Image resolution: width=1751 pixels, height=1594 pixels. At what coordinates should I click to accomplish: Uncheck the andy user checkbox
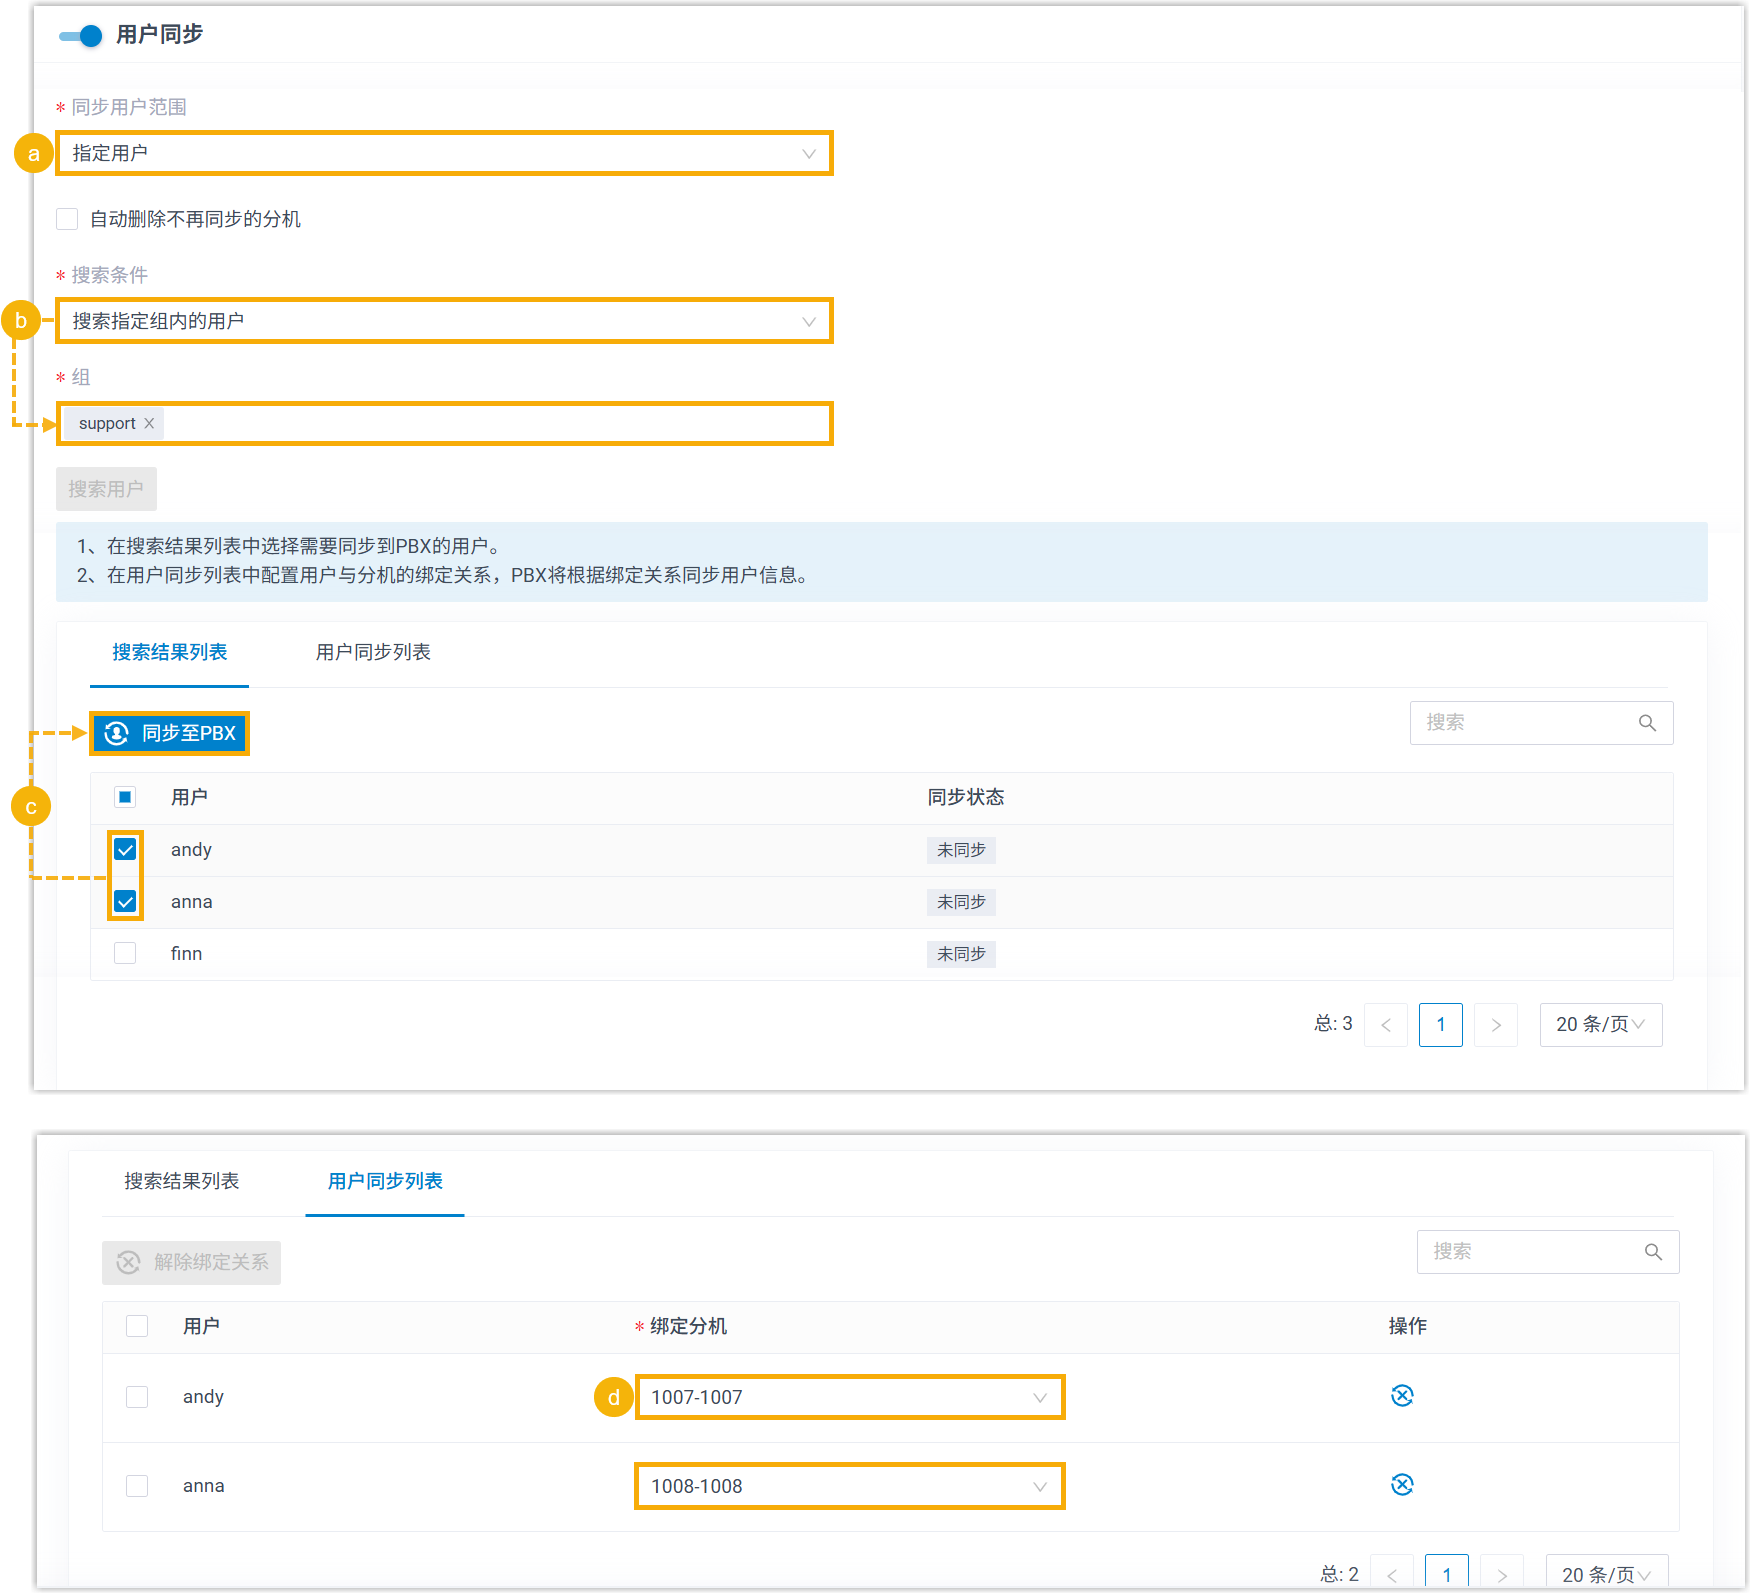tap(125, 850)
